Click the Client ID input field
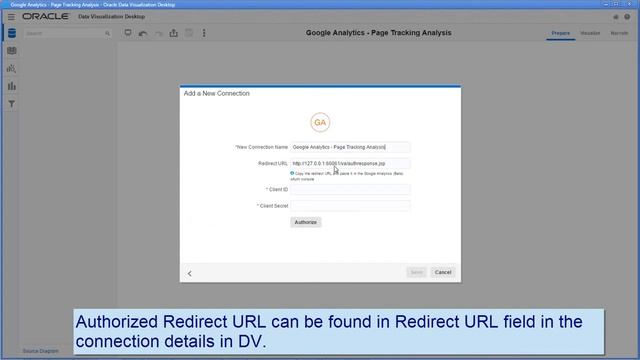The height and width of the screenshot is (360, 640). tap(350, 189)
